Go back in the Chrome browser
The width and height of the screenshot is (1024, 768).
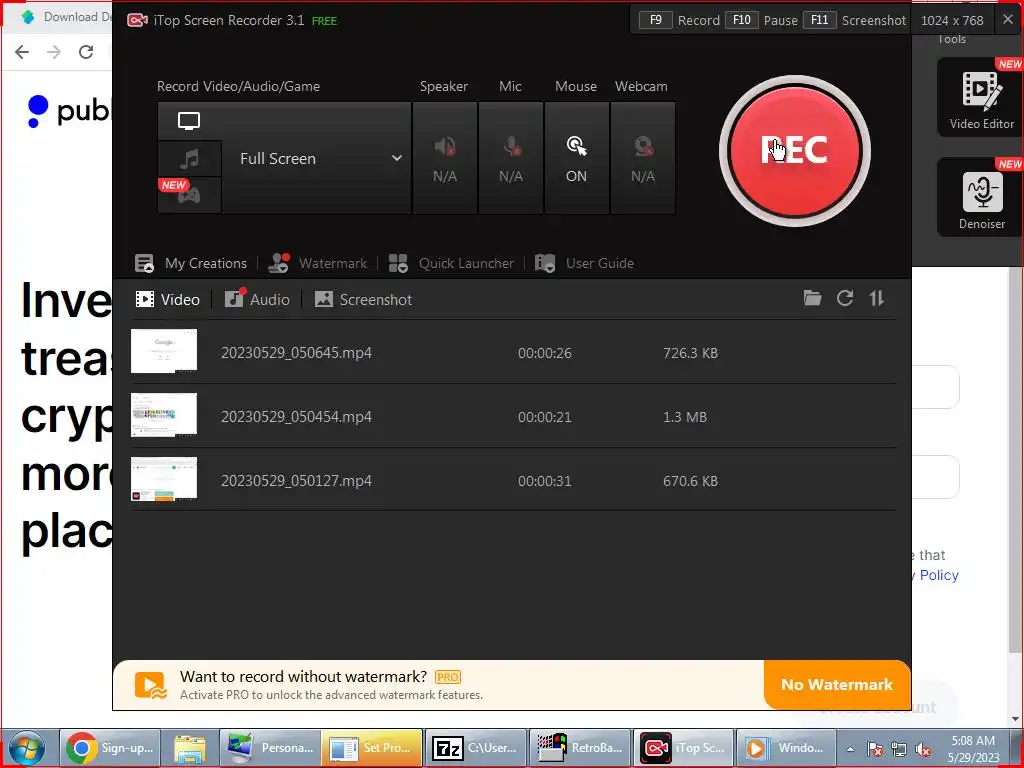click(22, 52)
